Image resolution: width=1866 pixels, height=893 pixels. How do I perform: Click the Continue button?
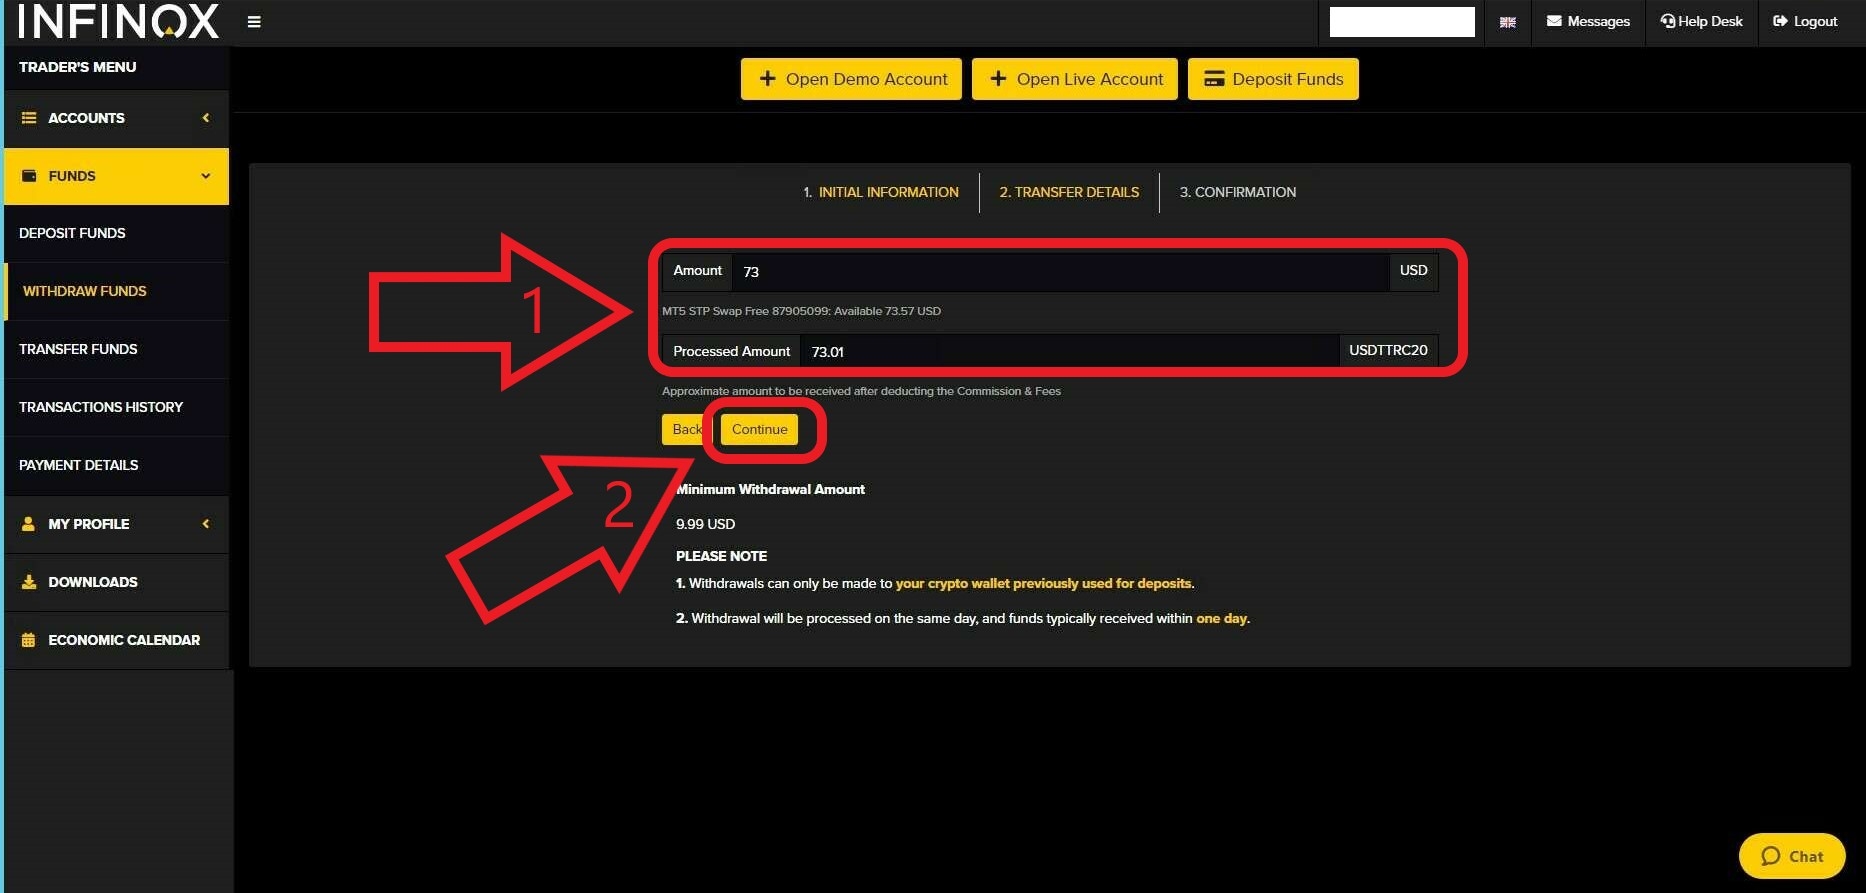tap(759, 429)
